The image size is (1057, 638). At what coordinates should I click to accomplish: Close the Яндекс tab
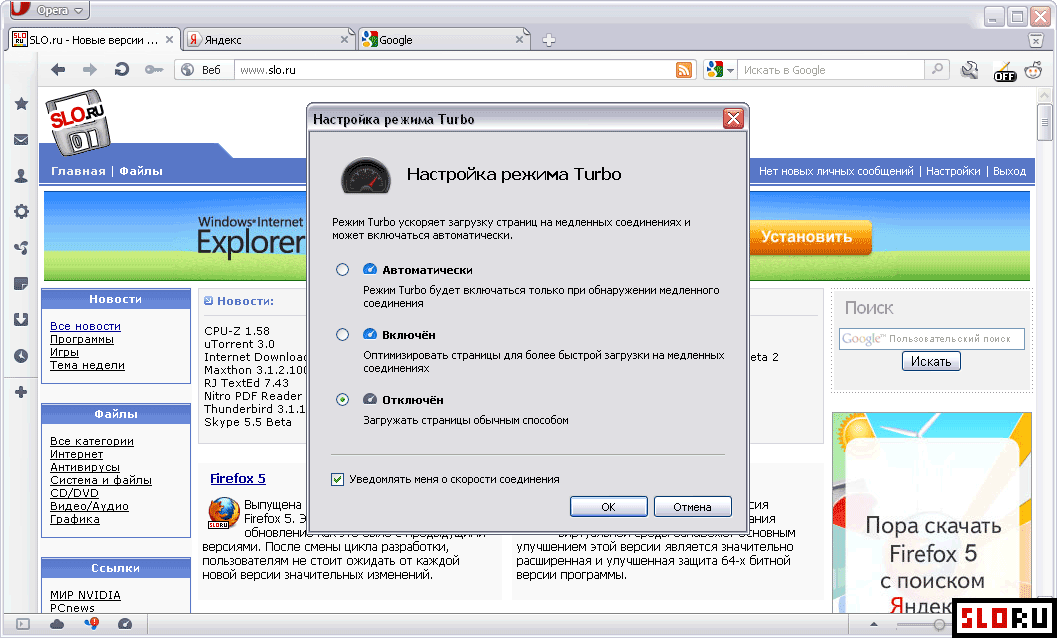[x=344, y=40]
